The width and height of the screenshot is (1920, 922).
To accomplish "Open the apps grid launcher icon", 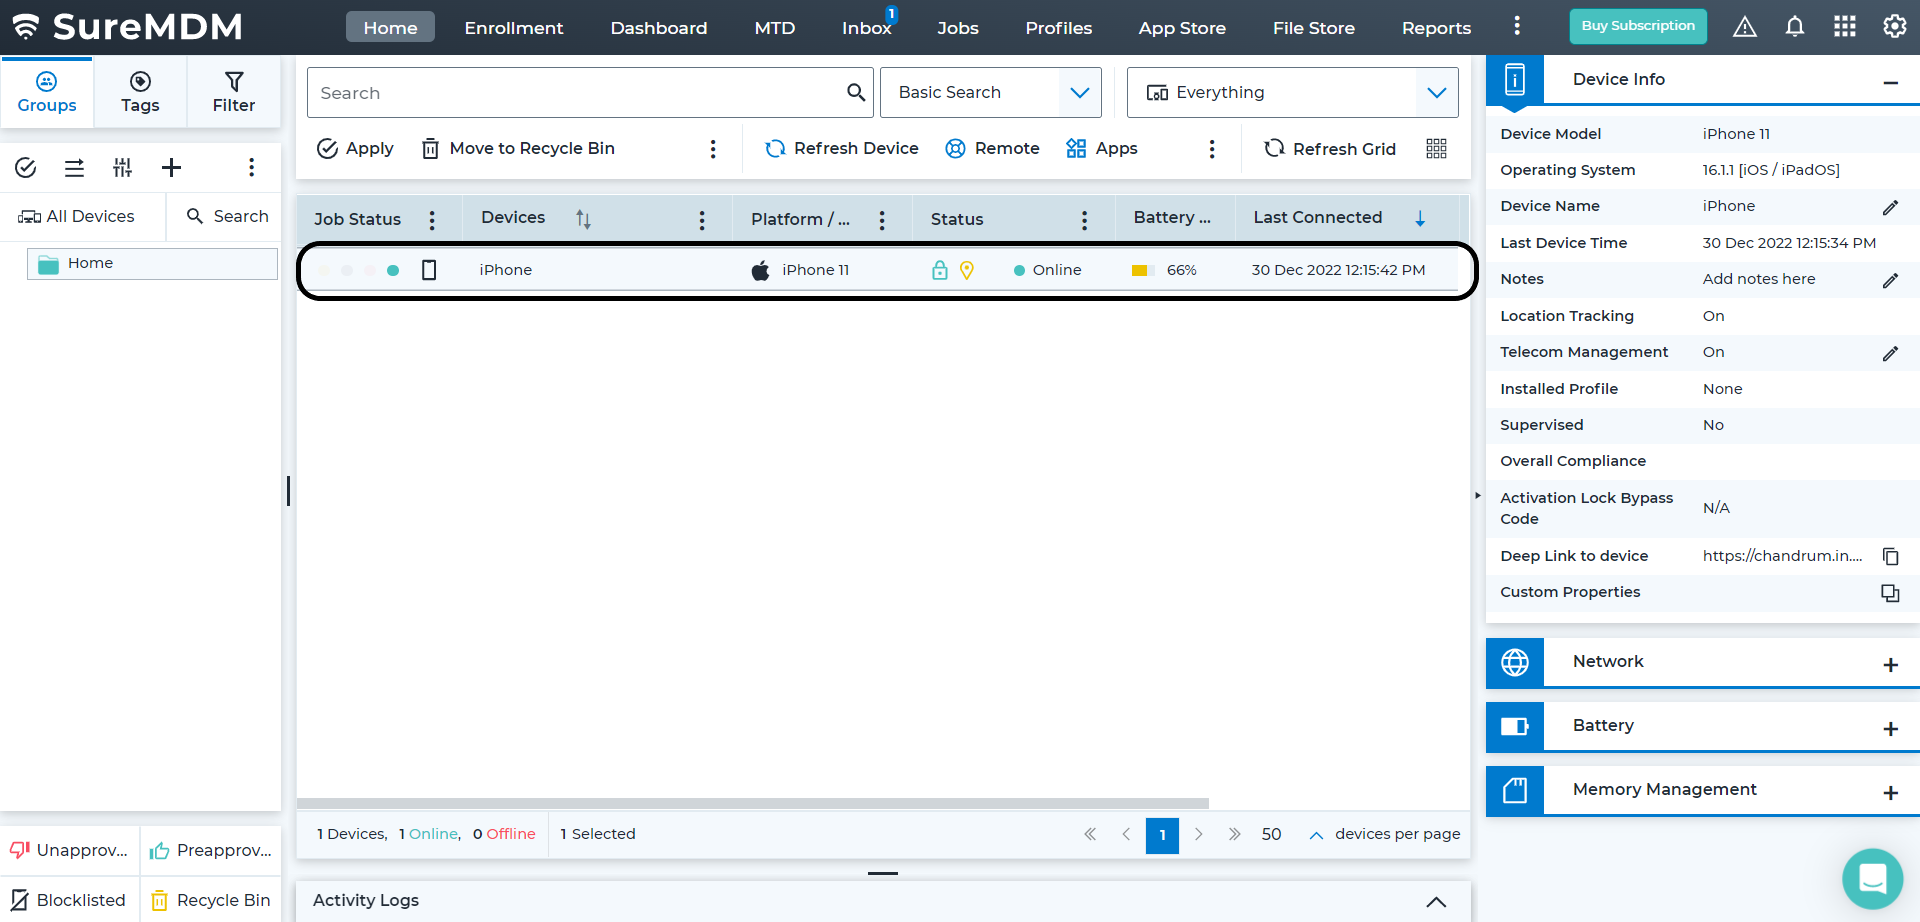I will [x=1845, y=27].
